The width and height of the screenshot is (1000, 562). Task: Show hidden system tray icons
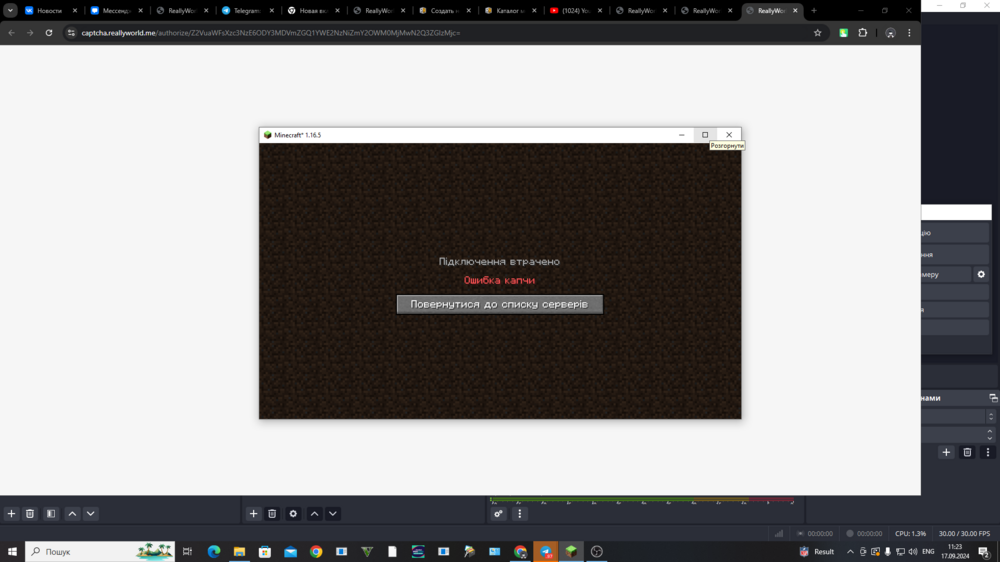(x=850, y=551)
